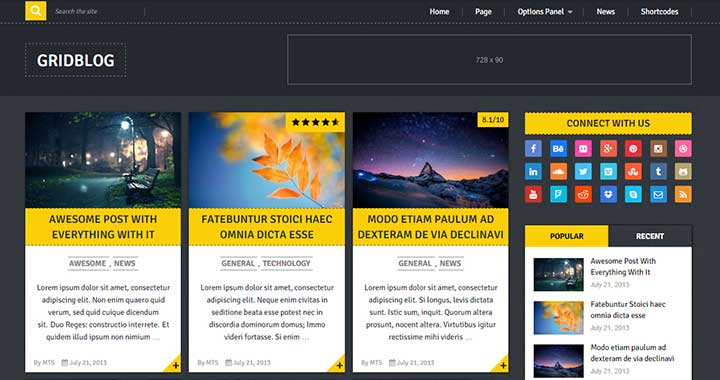Open the Modo Etiam Paulum title
Image resolution: width=720 pixels, height=380 pixels.
click(431, 227)
